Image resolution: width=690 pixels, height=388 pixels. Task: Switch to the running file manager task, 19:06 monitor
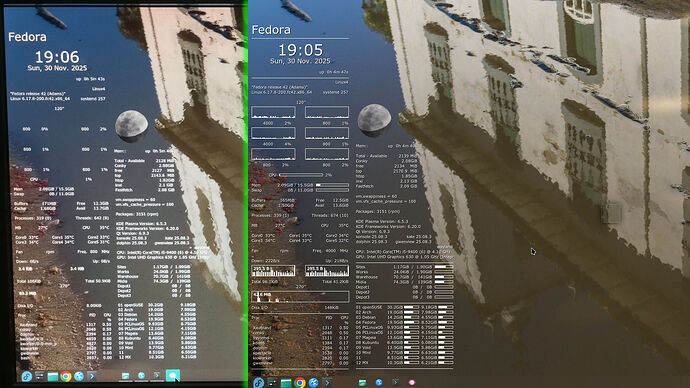pyautogui.click(x=125, y=376)
